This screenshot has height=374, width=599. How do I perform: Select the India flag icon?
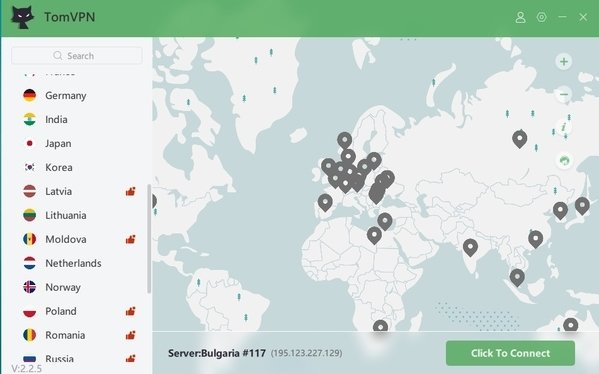tap(29, 120)
